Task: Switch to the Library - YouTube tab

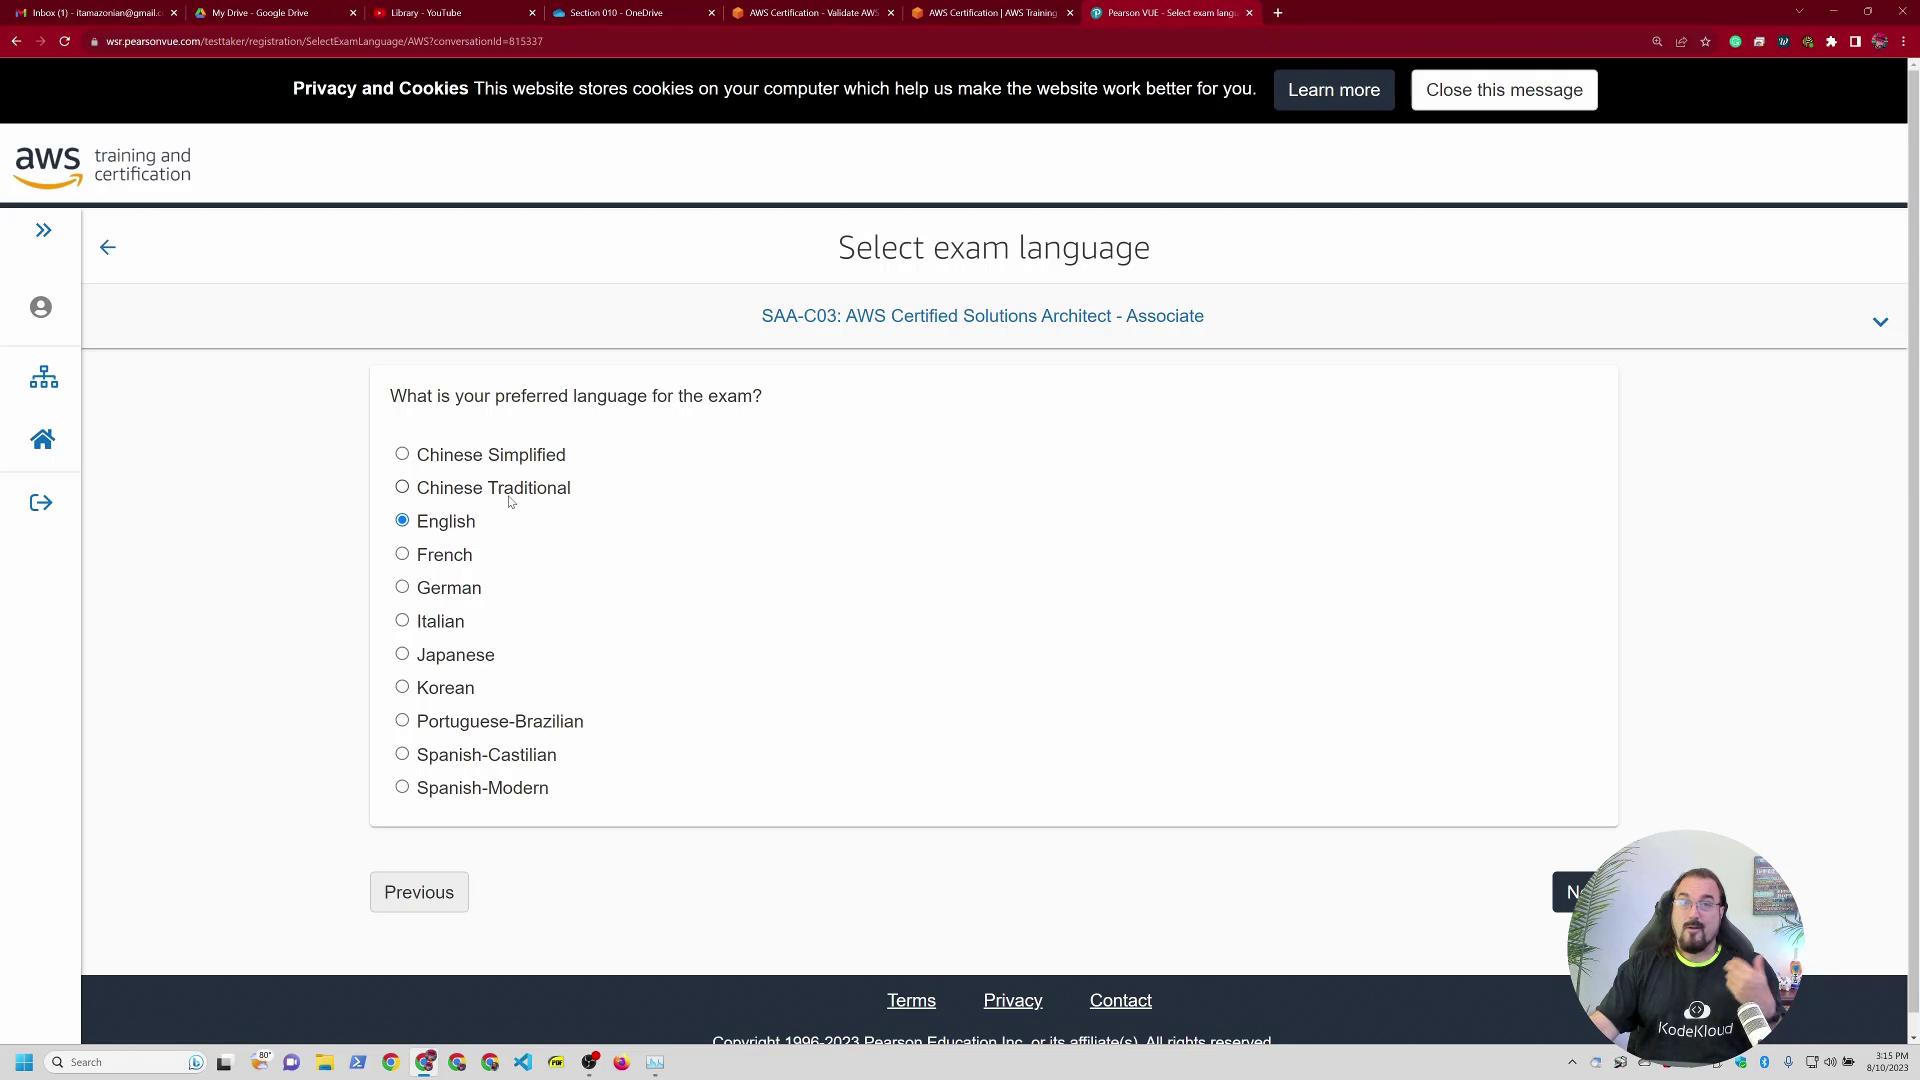Action: pos(426,13)
